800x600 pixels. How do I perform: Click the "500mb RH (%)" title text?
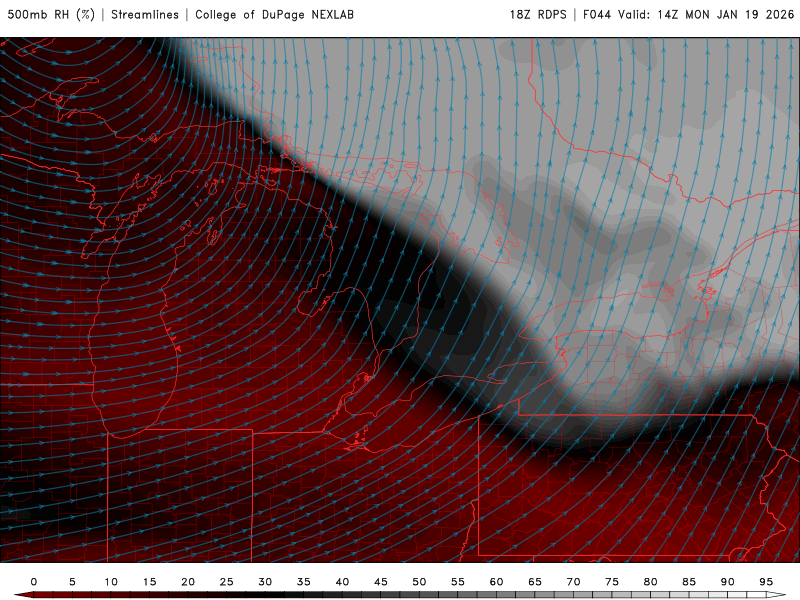(x=51, y=15)
